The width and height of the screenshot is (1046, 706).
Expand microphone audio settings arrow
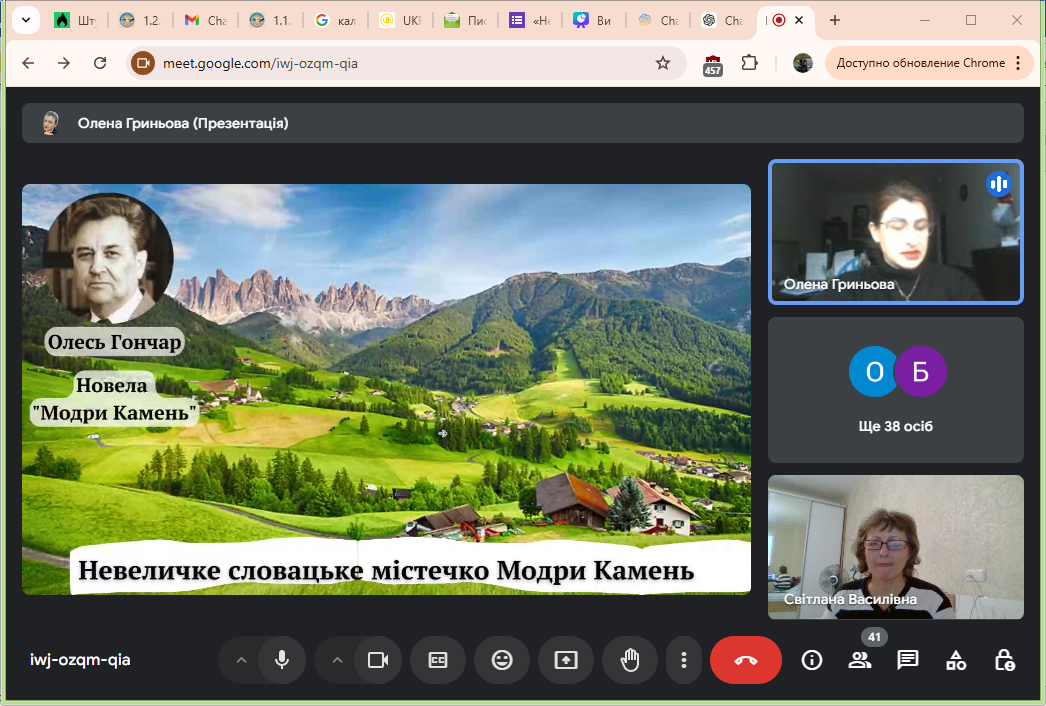tap(240, 660)
